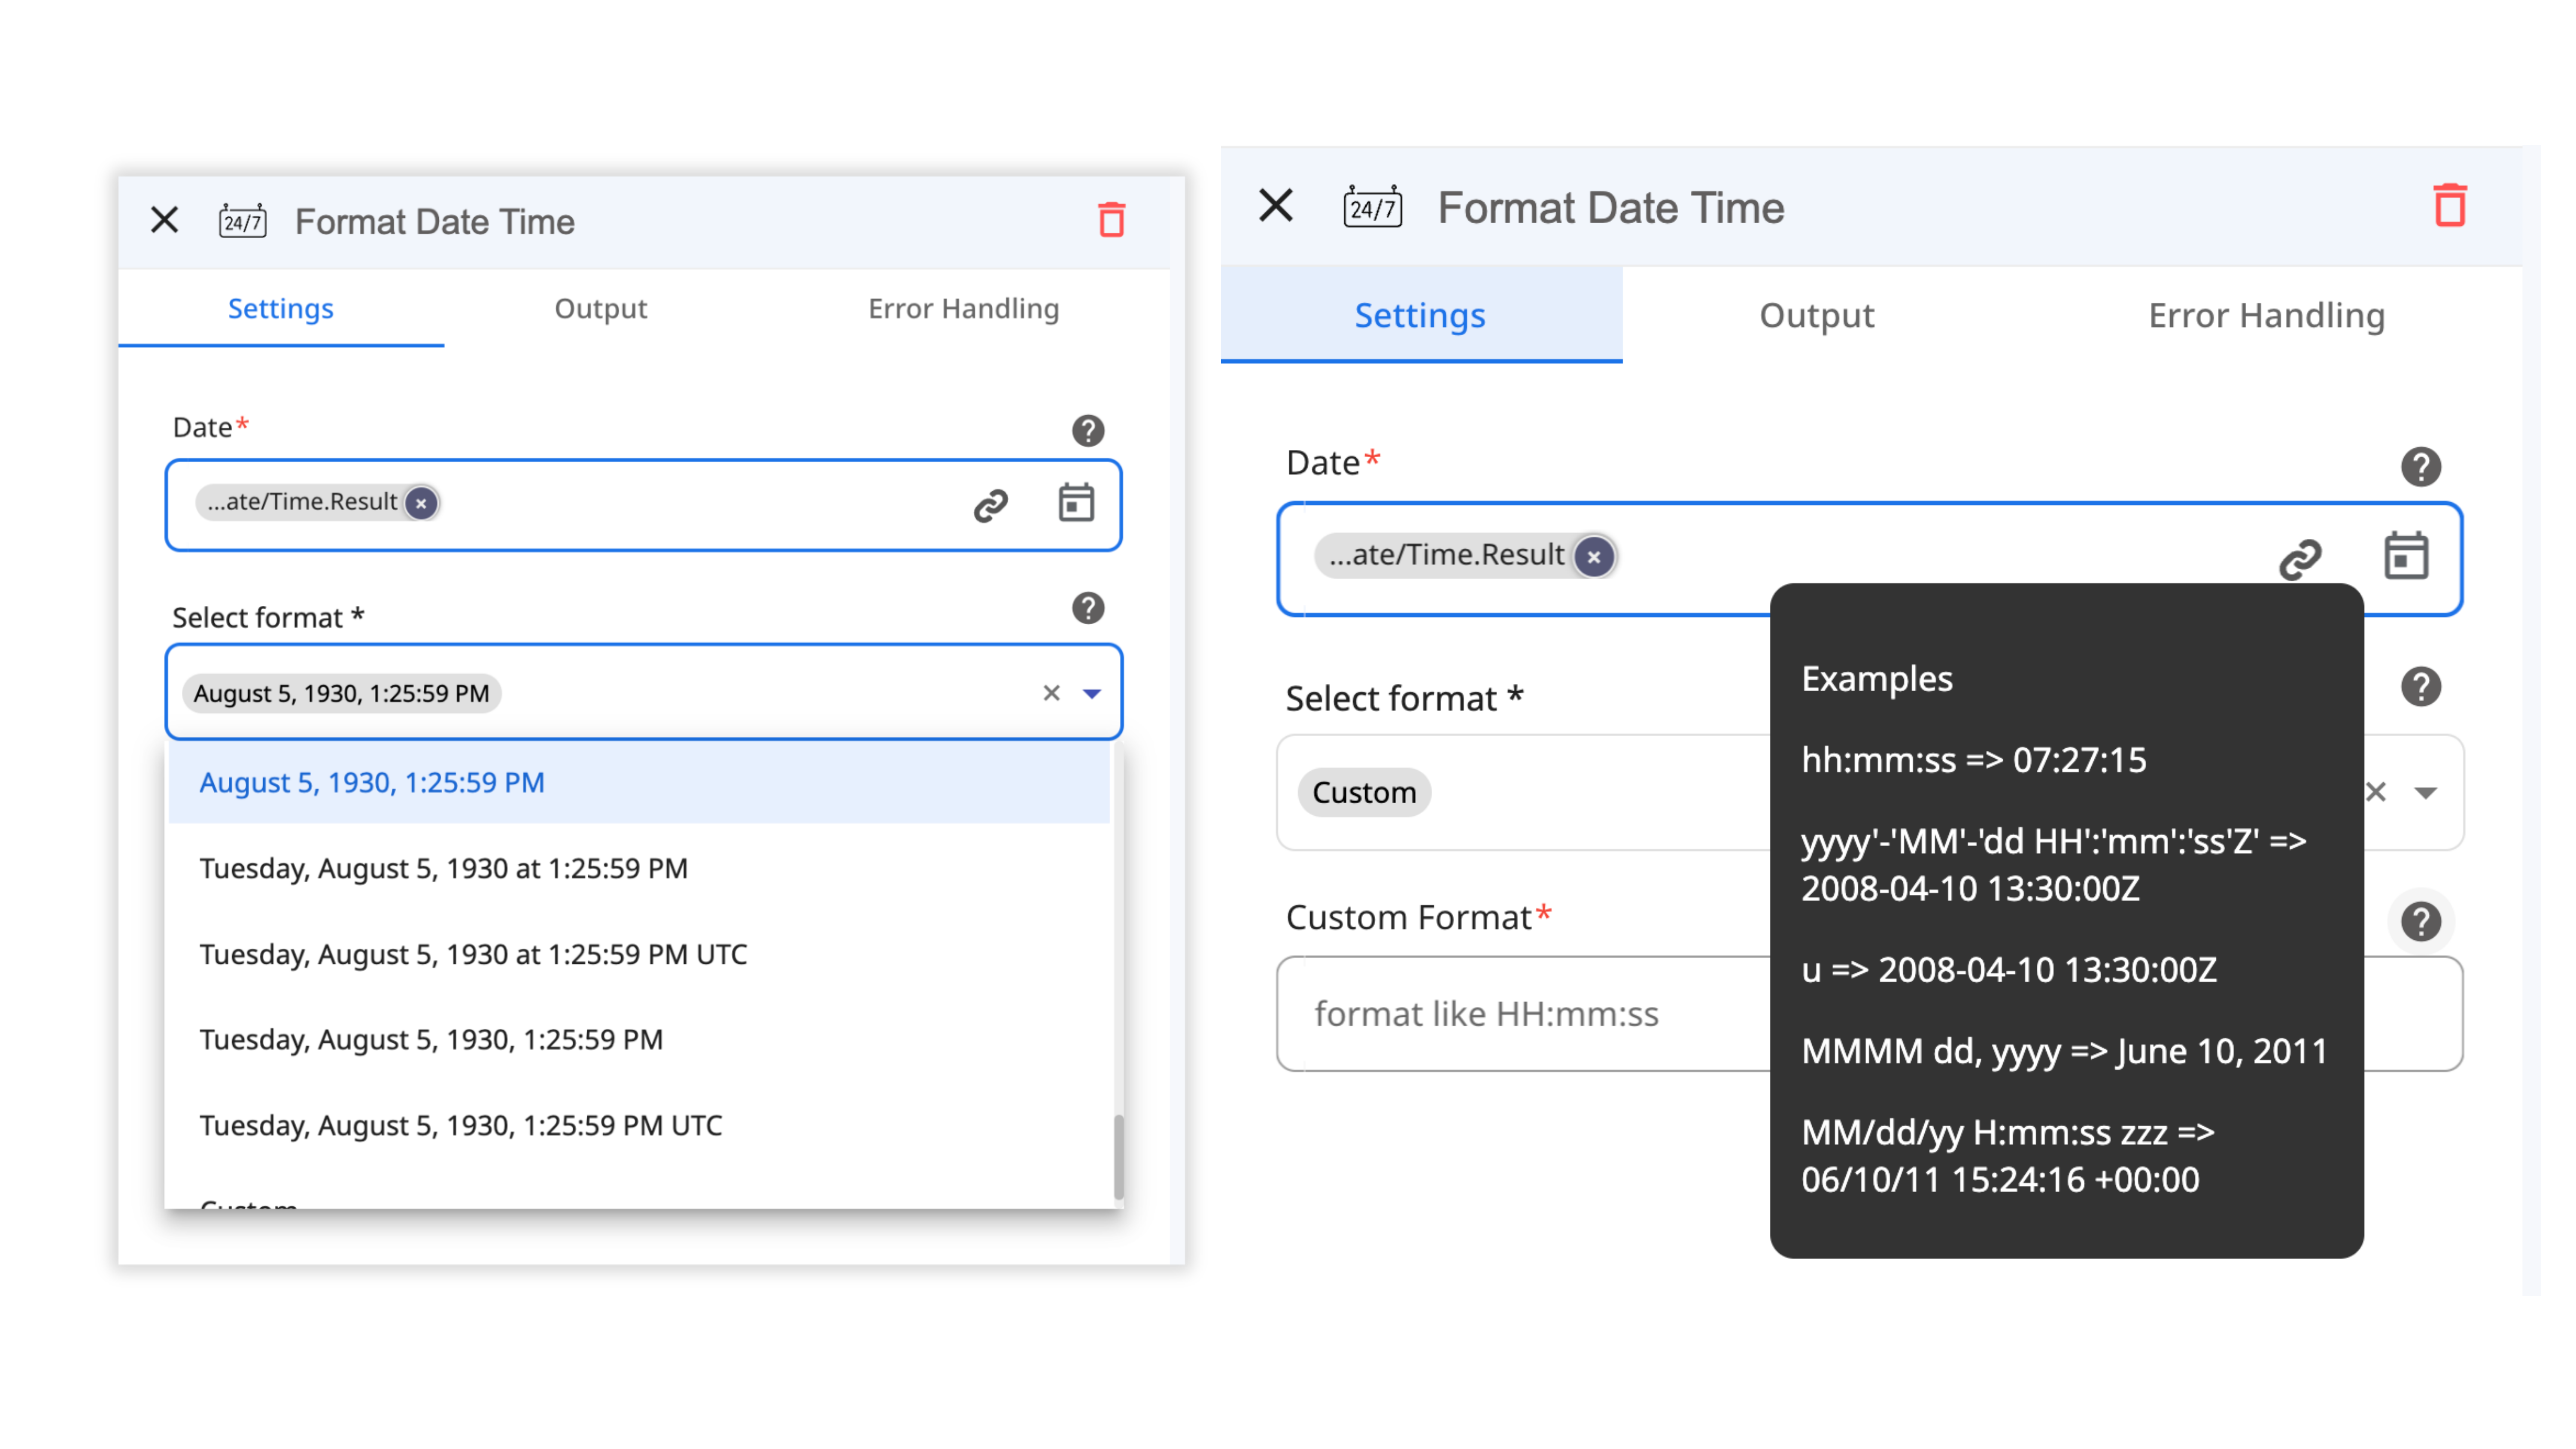Remove the Date/Time.Result chip in right panel
Image resolution: width=2576 pixels, height=1449 pixels.
pyautogui.click(x=1594, y=557)
